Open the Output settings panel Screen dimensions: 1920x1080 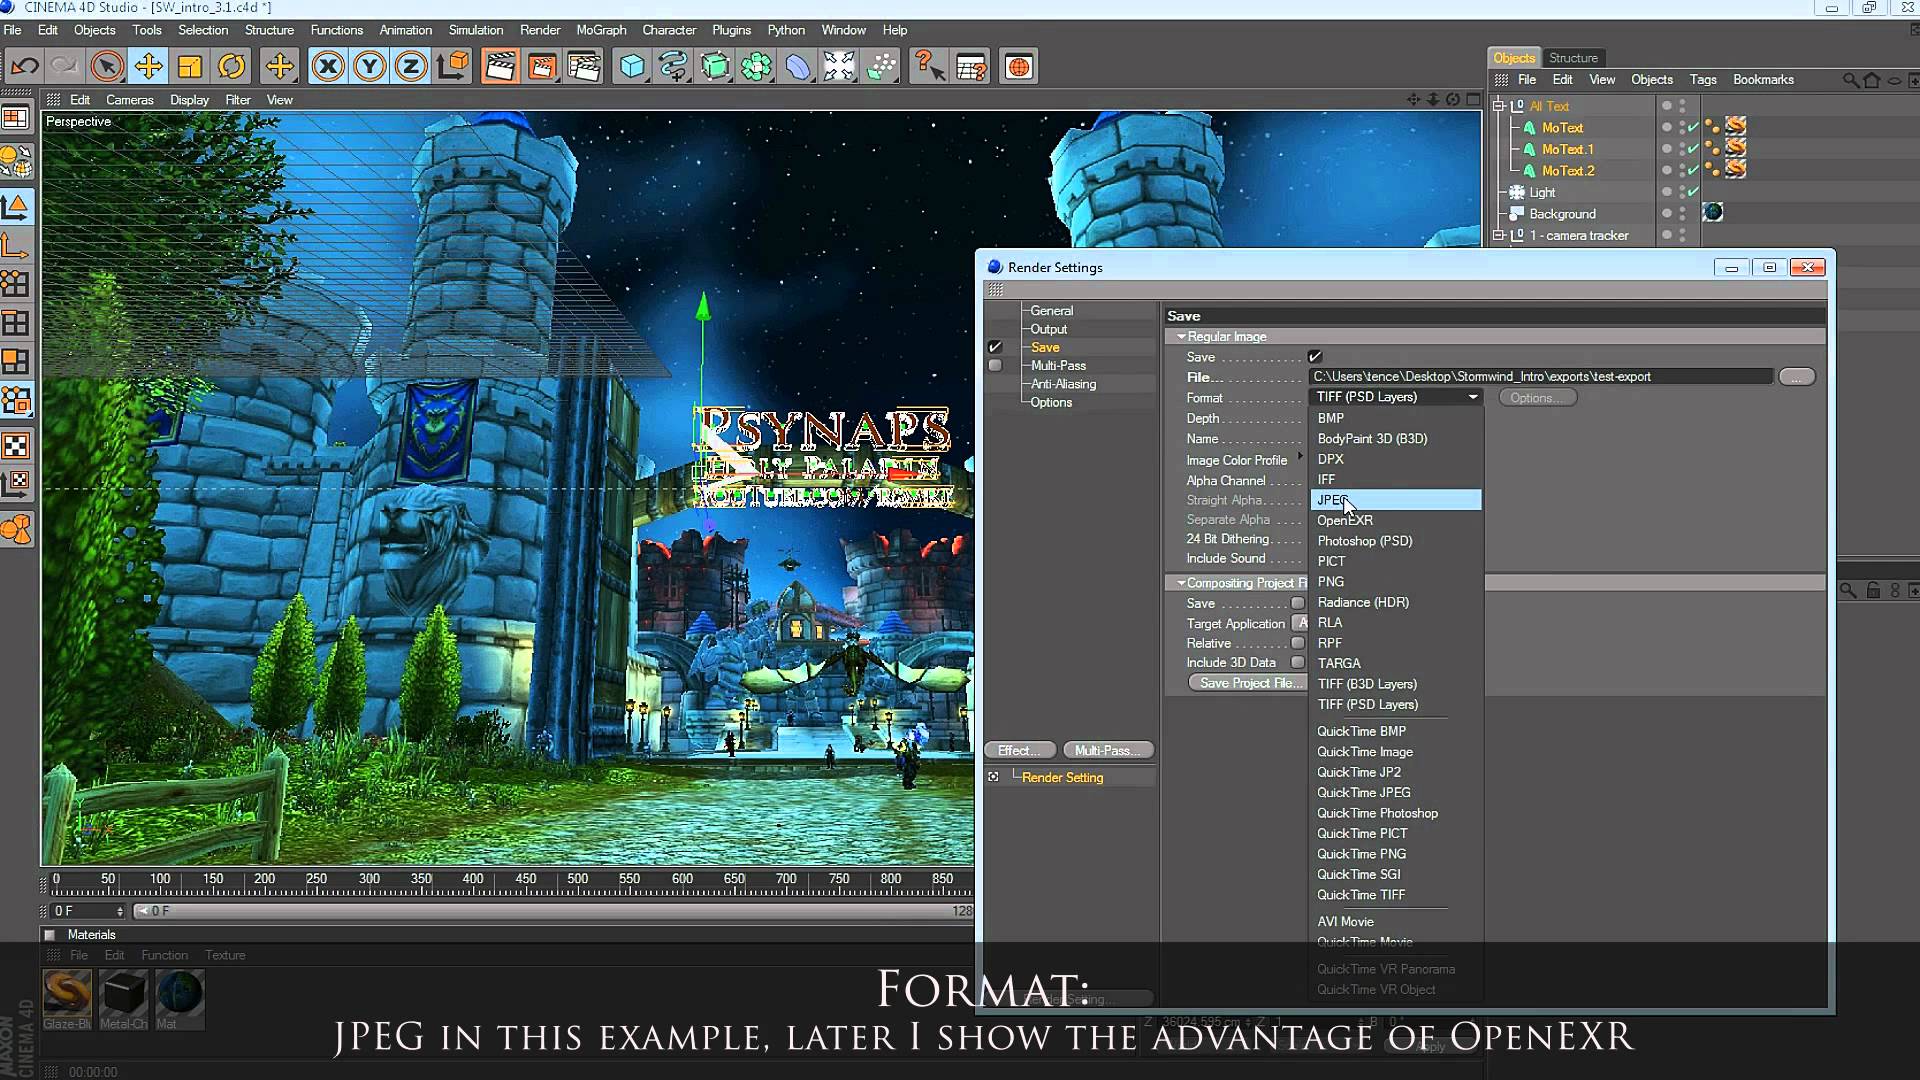click(x=1047, y=327)
